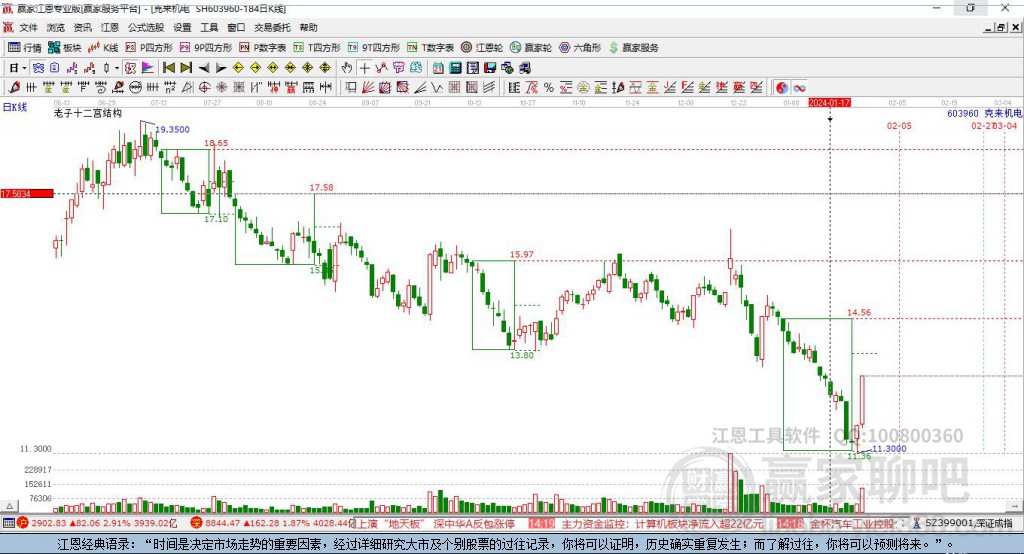Step chart left with black left arrow
The image size is (1024, 554).
[204, 68]
